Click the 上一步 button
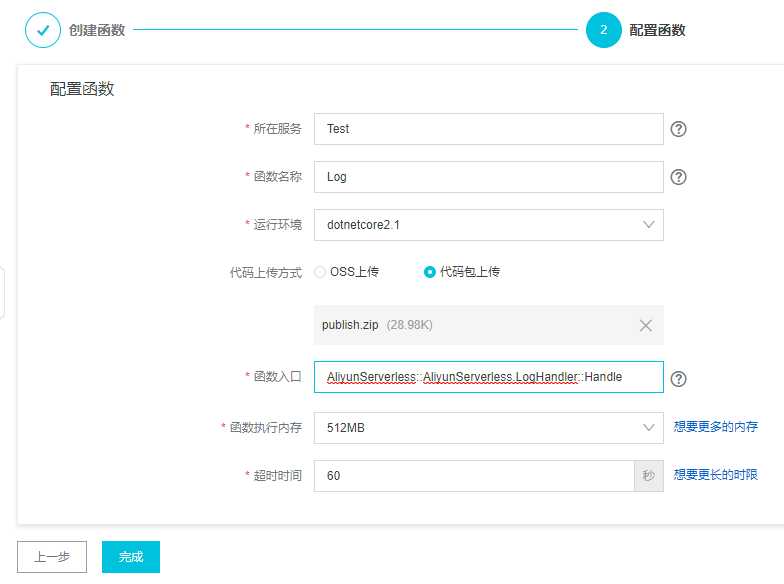Viewport: 784px width, 584px height. [x=52, y=557]
